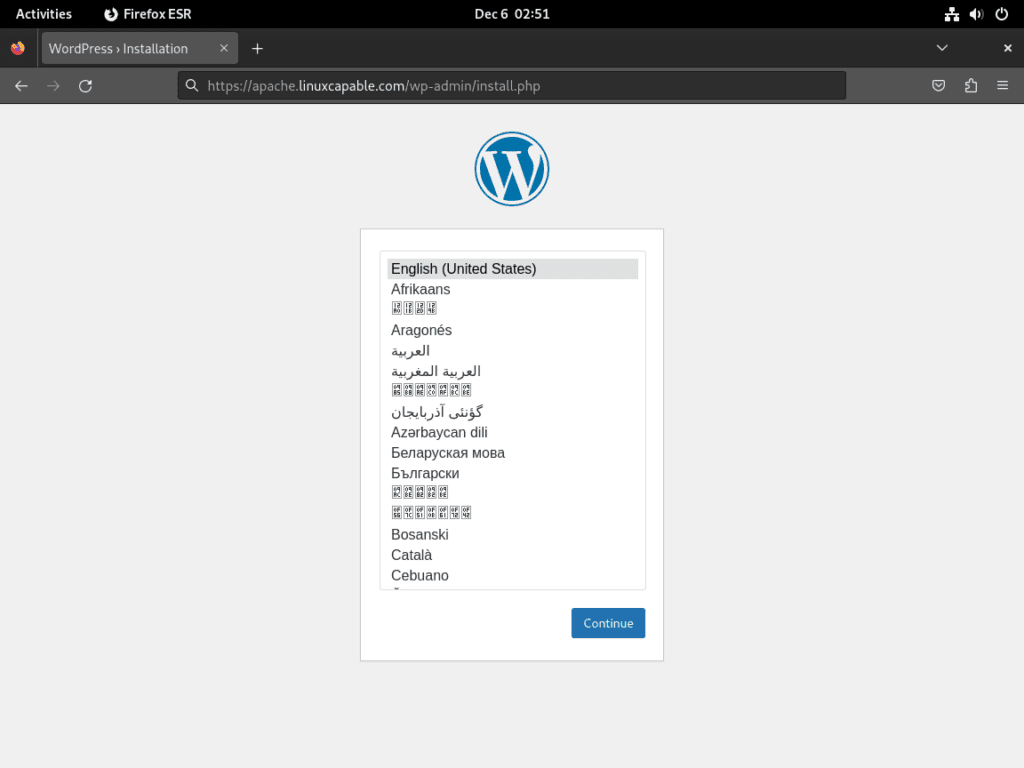The height and width of the screenshot is (768, 1024).
Task: Click the volume icon in top bar
Action: (976, 14)
